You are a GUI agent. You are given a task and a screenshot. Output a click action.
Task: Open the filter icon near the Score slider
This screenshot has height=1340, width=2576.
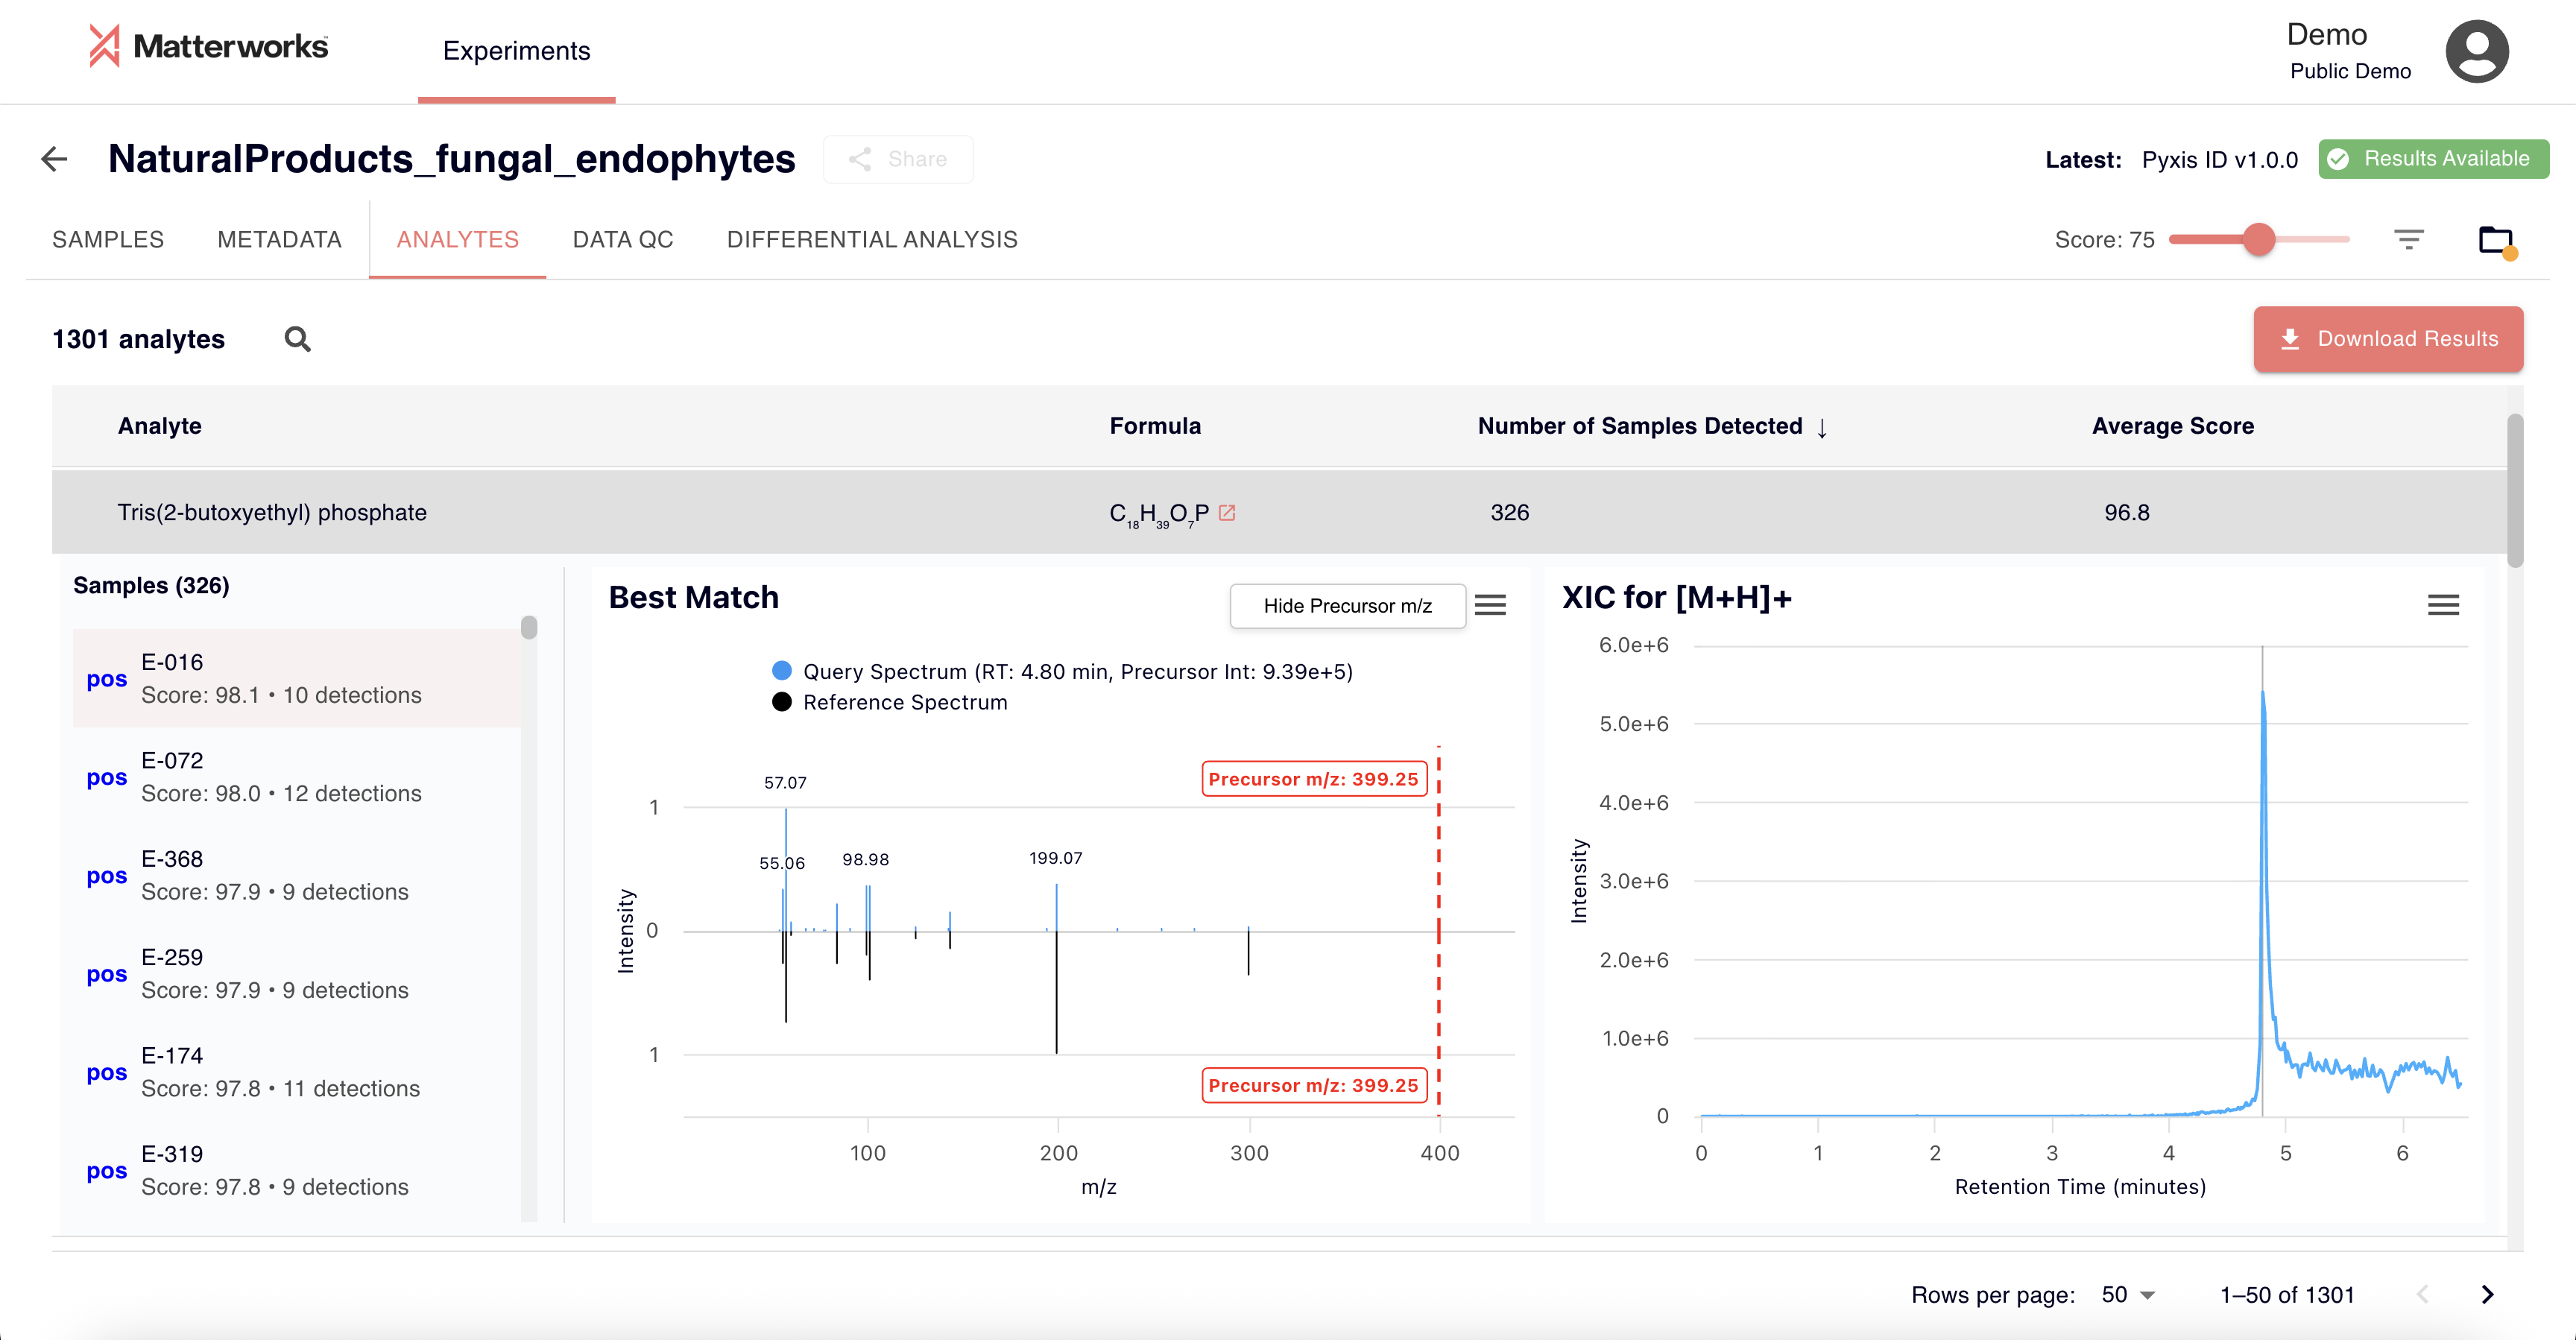(x=2410, y=239)
